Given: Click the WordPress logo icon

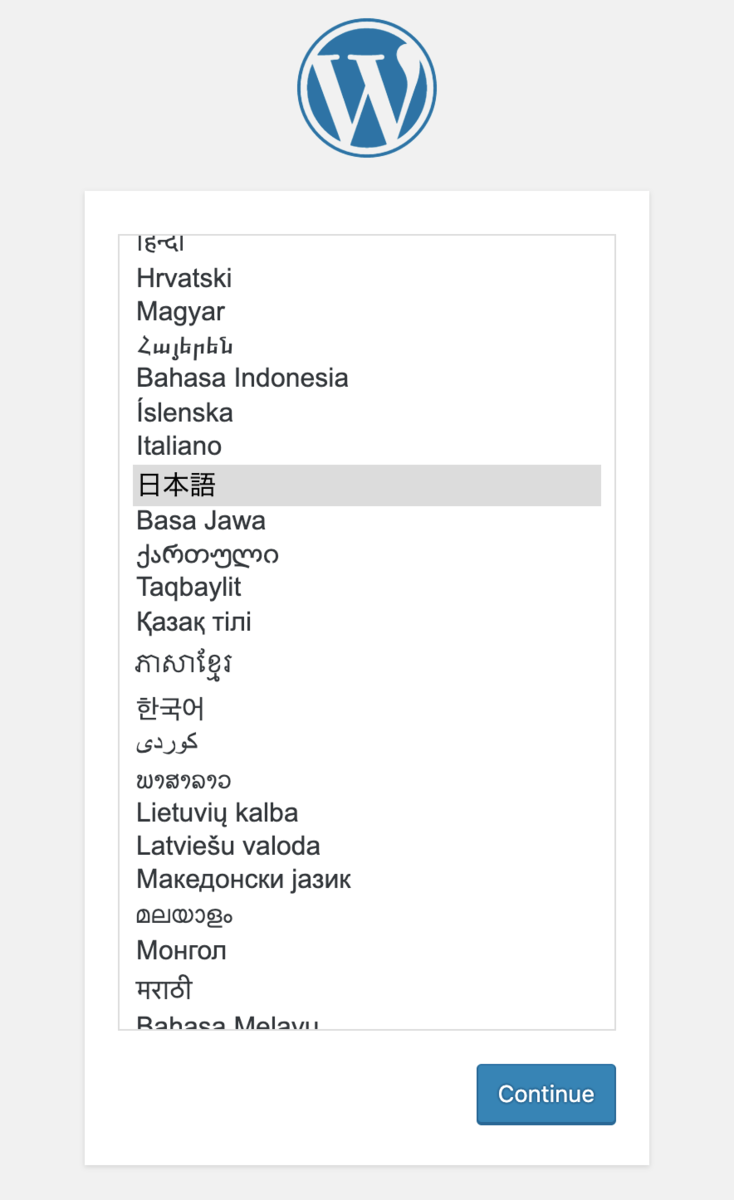Looking at the screenshot, I should [367, 88].
